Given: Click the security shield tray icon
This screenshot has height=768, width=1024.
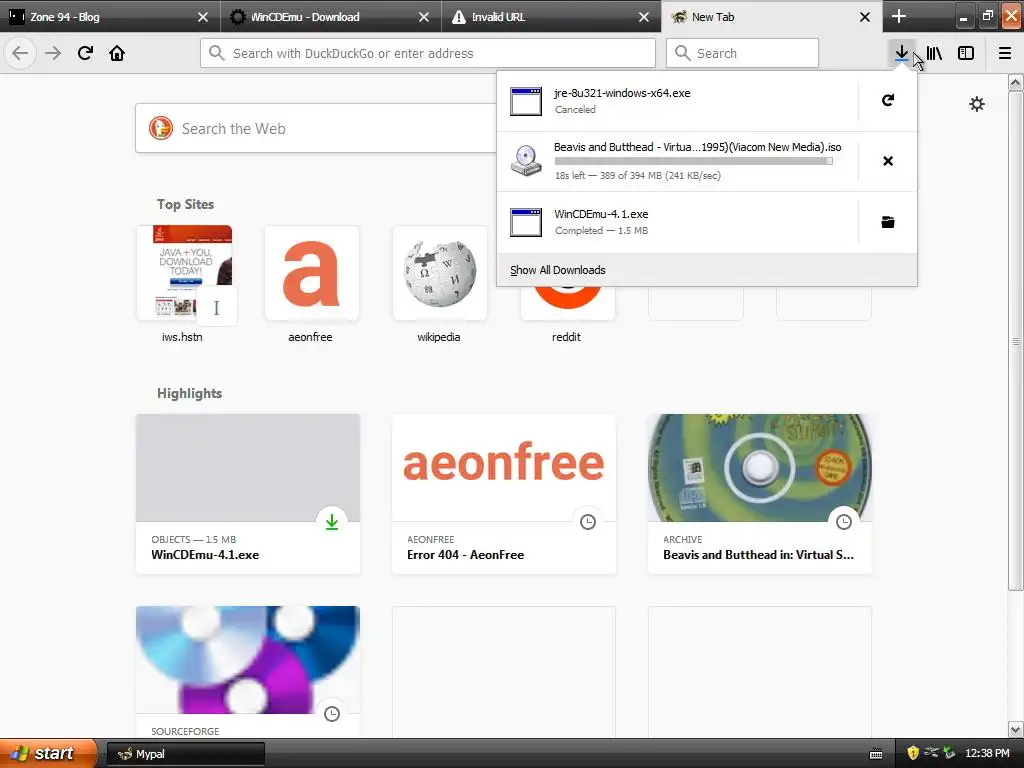Looking at the screenshot, I should pyautogui.click(x=913, y=753).
